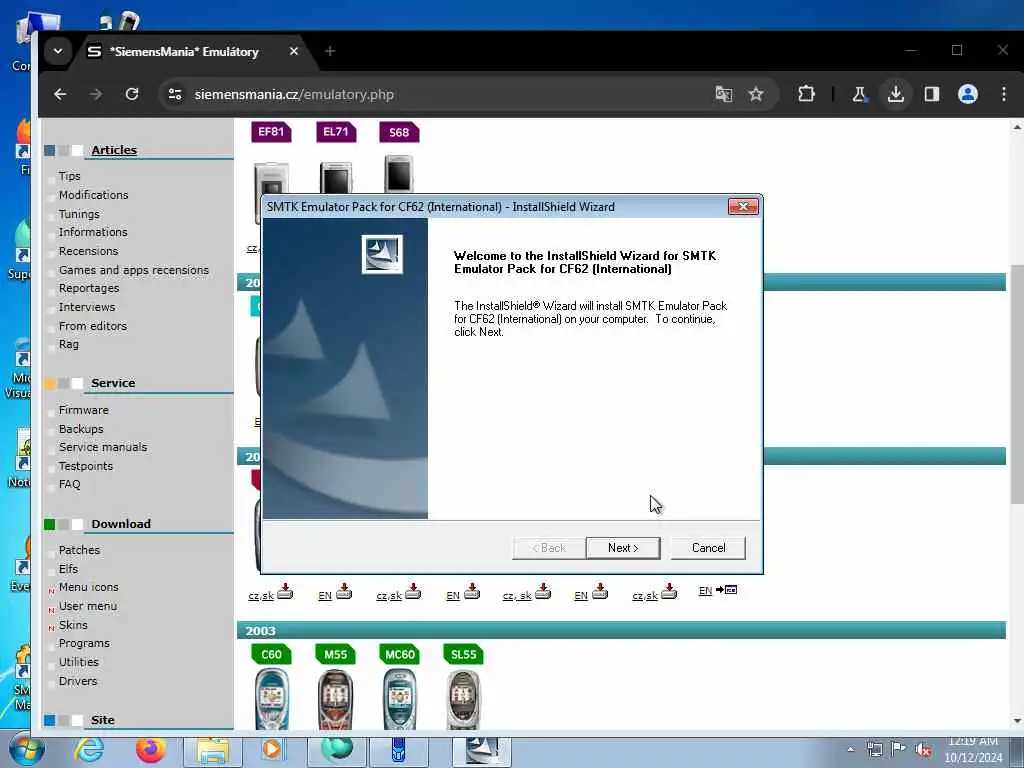Open the Tips link in Articles
The width and height of the screenshot is (1024, 768).
[69, 176]
